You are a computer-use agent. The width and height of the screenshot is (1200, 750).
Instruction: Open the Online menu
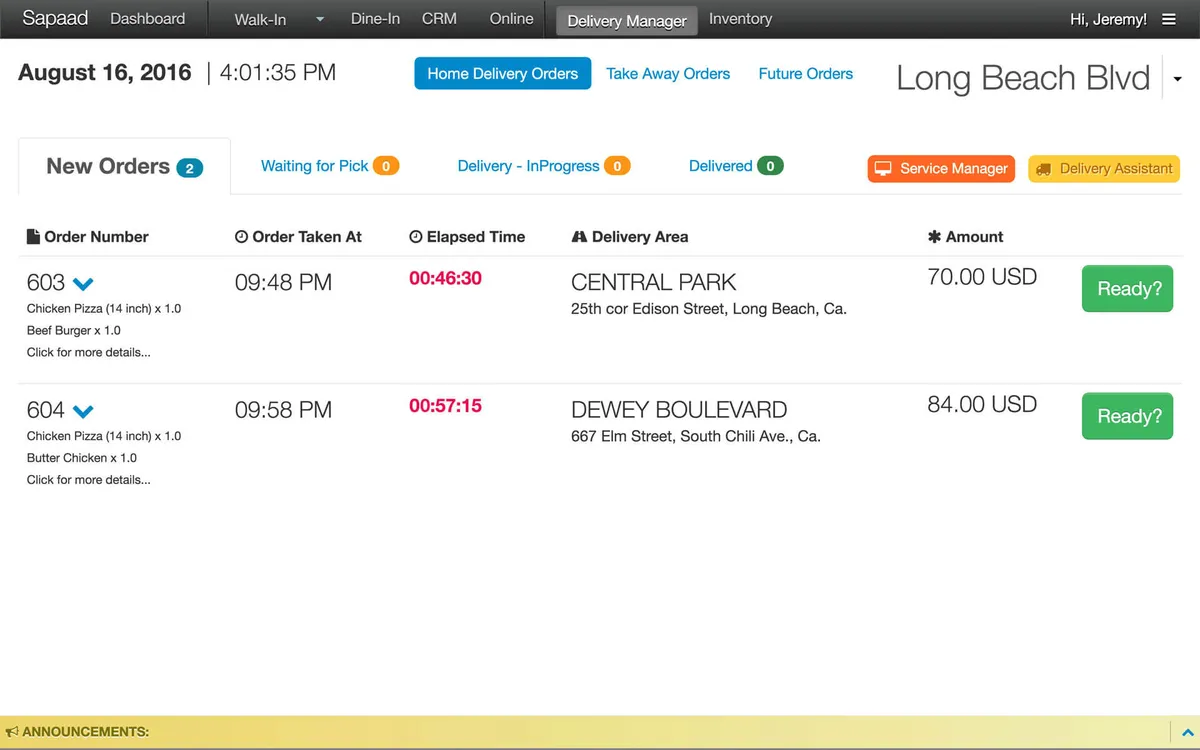click(512, 19)
